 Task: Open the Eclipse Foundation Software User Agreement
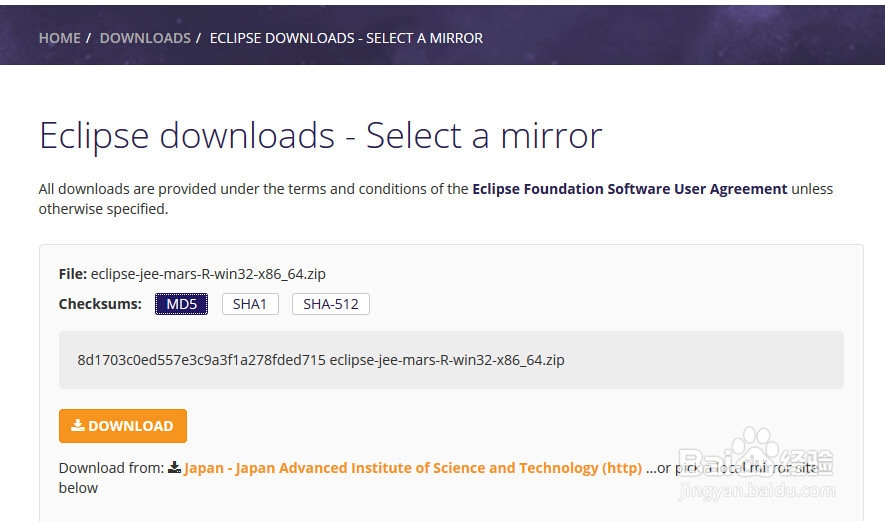click(x=629, y=188)
